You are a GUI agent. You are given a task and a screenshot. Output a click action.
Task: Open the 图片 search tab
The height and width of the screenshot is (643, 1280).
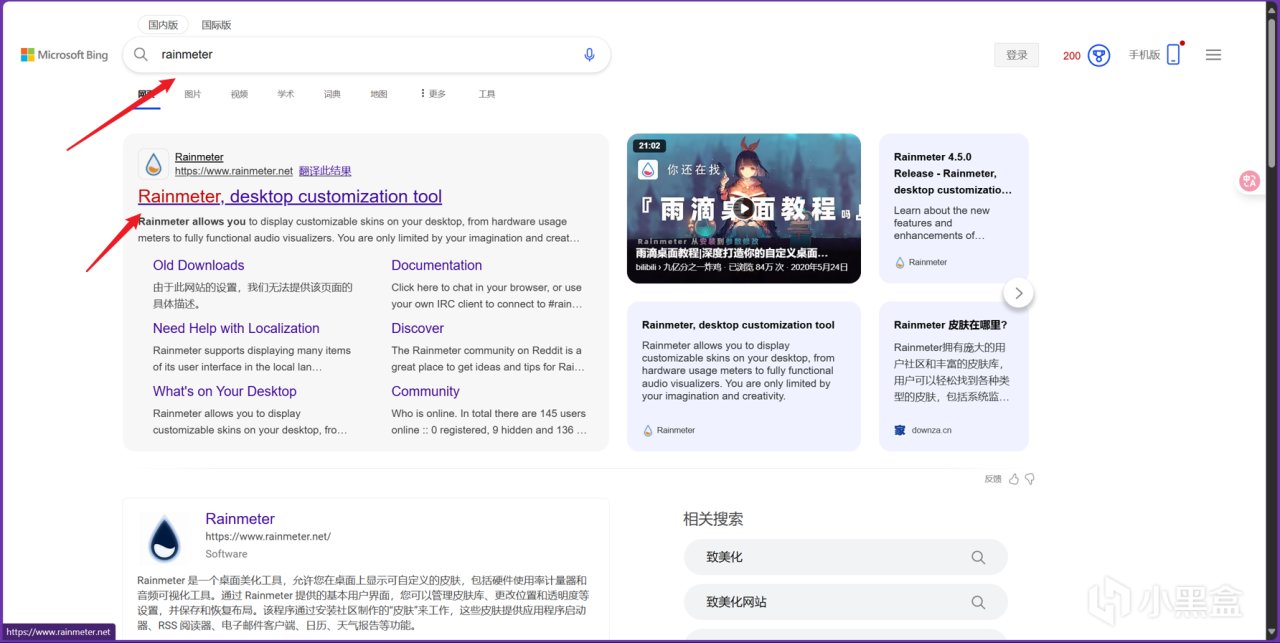click(193, 94)
